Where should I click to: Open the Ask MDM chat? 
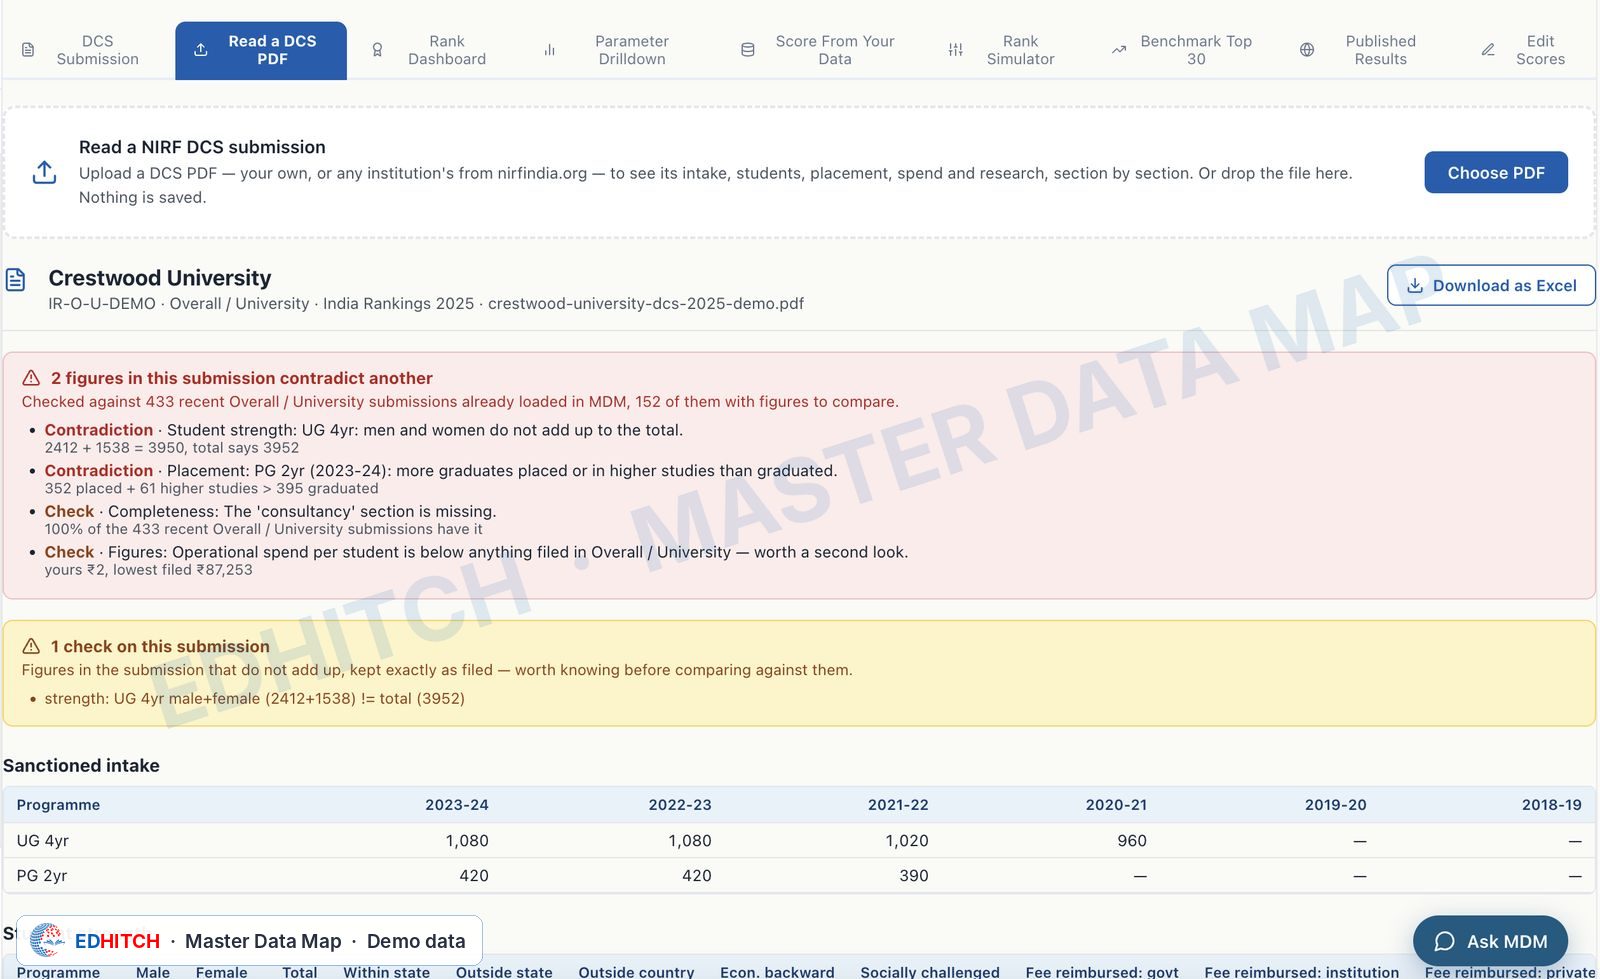(1490, 941)
